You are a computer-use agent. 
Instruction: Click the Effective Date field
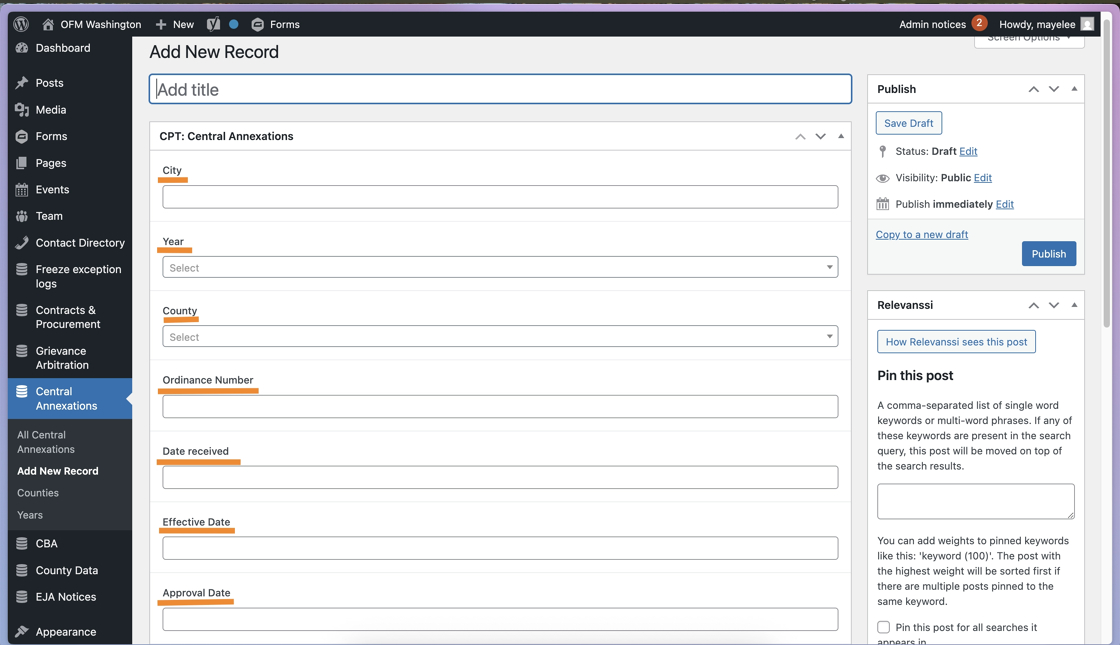[500, 548]
